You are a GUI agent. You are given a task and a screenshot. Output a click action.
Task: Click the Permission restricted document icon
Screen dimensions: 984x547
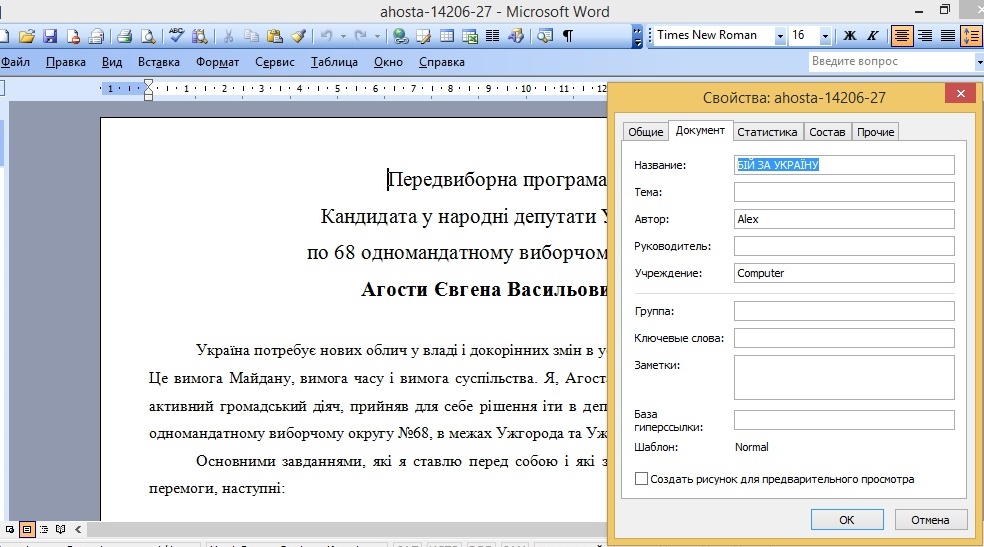pos(73,36)
